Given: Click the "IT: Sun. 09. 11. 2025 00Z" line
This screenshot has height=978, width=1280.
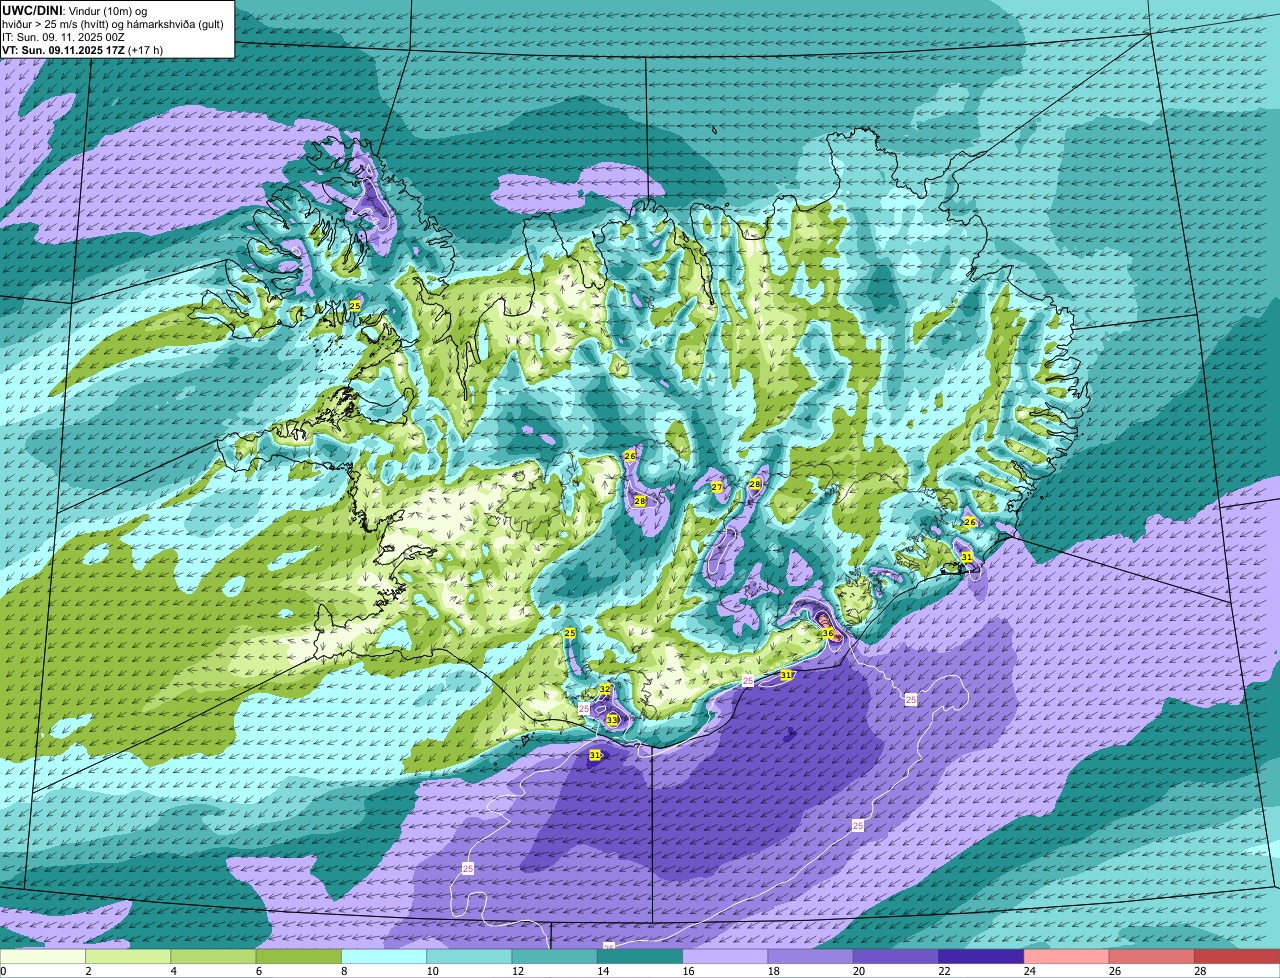Looking at the screenshot, I should pos(65,36).
